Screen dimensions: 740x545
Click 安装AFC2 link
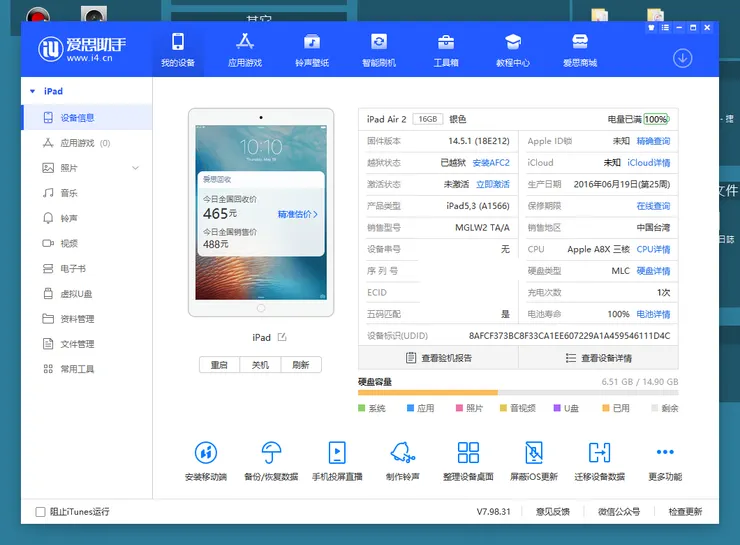click(x=491, y=163)
